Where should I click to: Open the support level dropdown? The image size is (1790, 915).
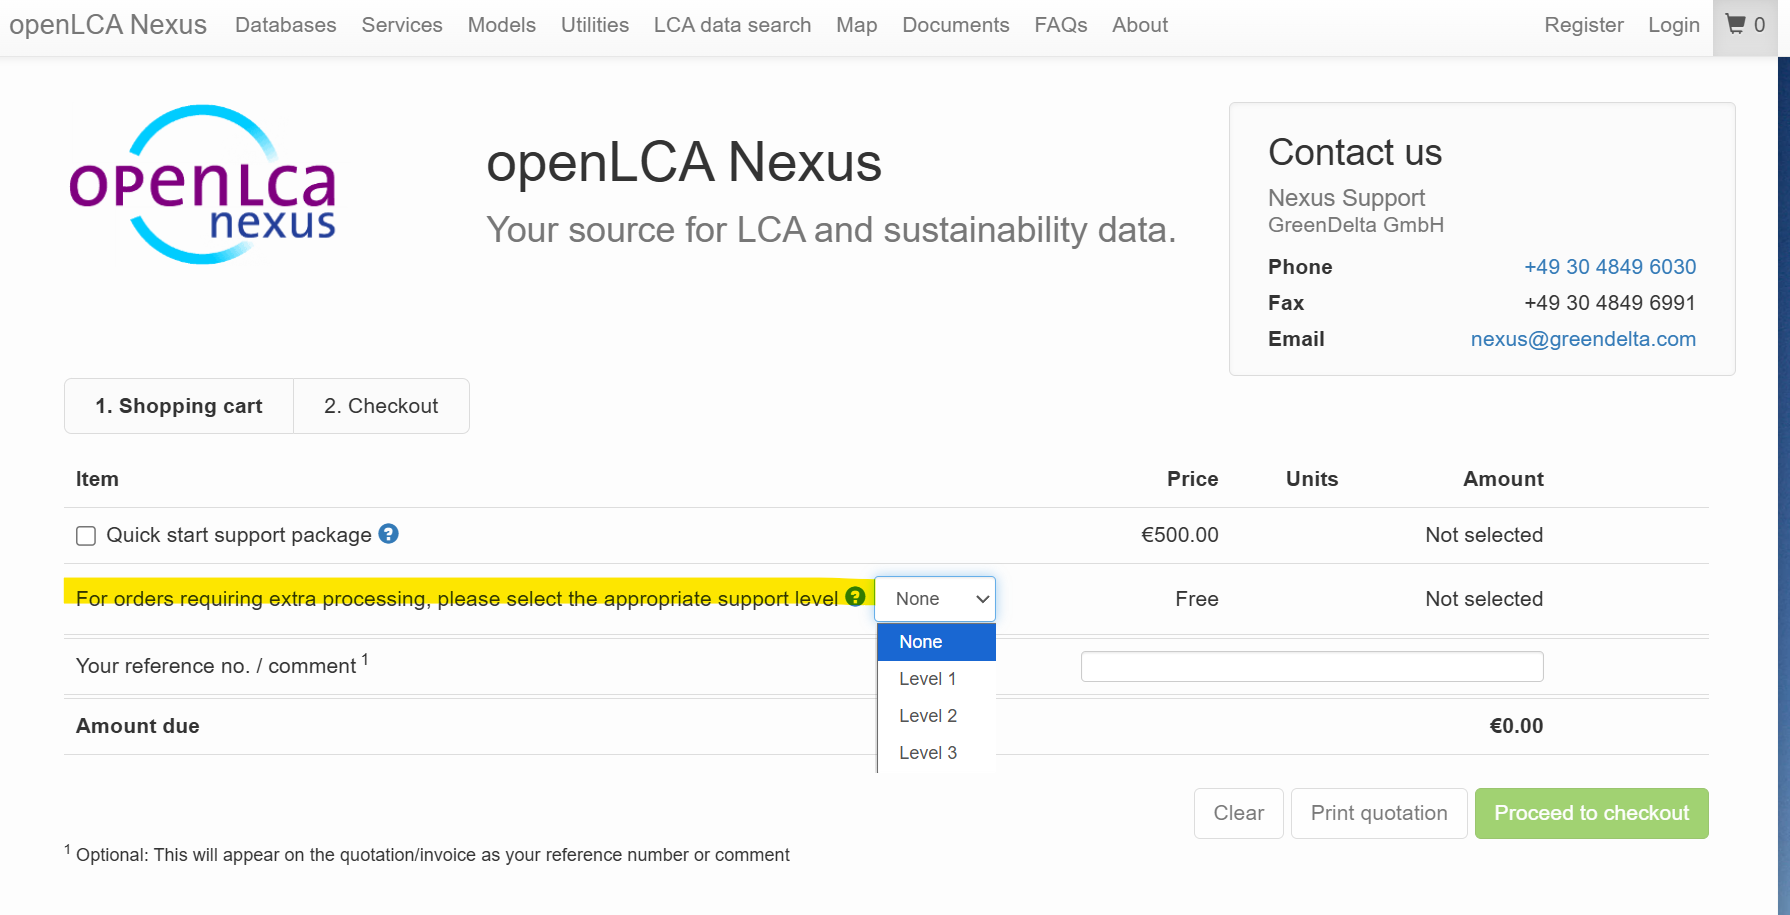(x=935, y=599)
